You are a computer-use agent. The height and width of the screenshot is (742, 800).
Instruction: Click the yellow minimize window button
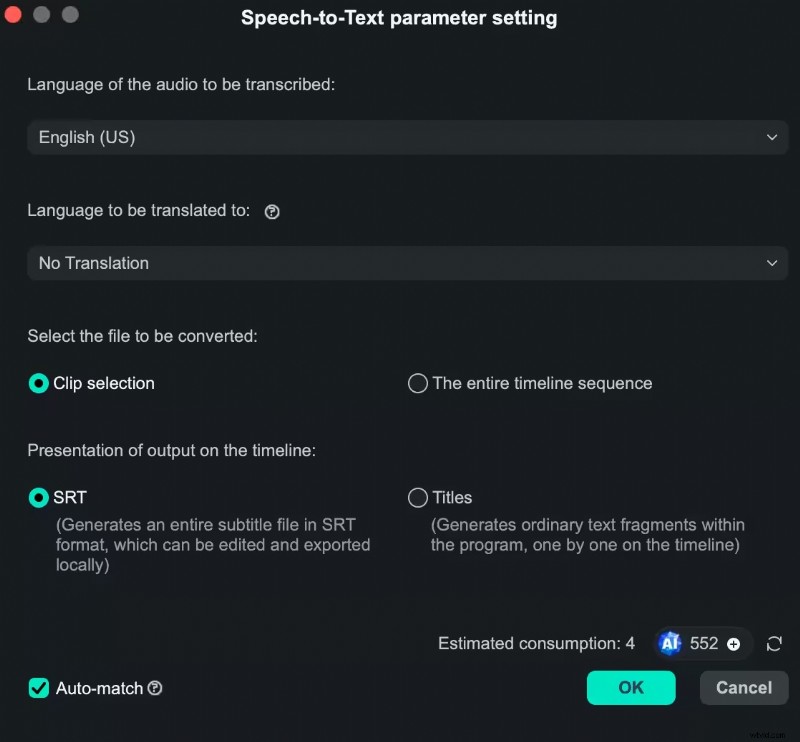pyautogui.click(x=41, y=15)
